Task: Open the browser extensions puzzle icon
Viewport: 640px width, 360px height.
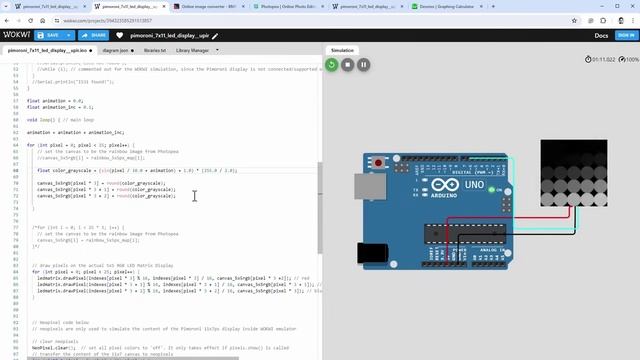Action: click(x=603, y=20)
